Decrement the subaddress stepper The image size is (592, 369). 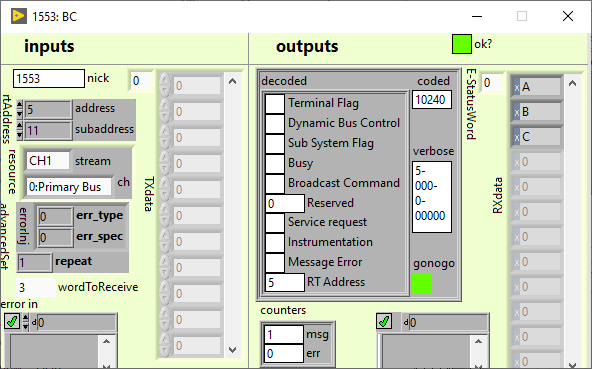coord(20,135)
